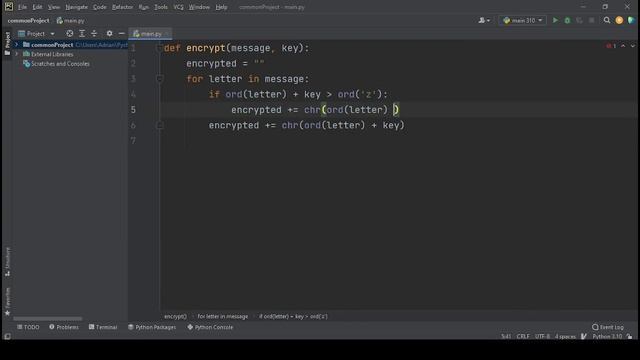The image size is (640, 360).
Task: Collapse the def encrypt fold marker on line 1
Action: [x=159, y=48]
